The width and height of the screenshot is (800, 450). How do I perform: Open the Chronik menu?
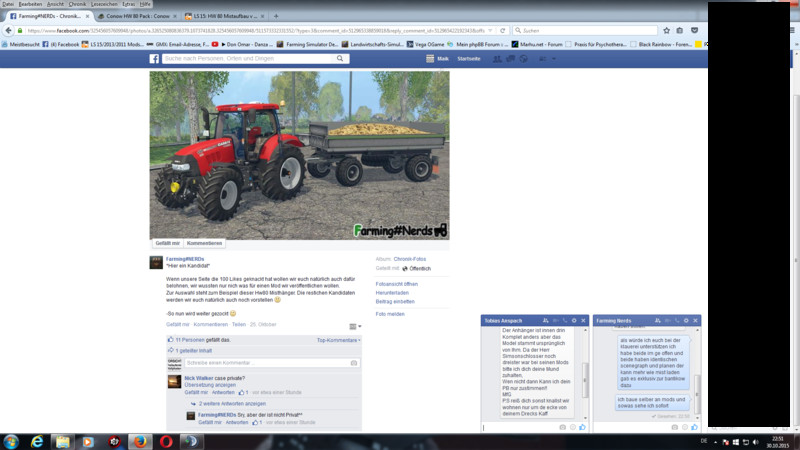click(78, 4)
